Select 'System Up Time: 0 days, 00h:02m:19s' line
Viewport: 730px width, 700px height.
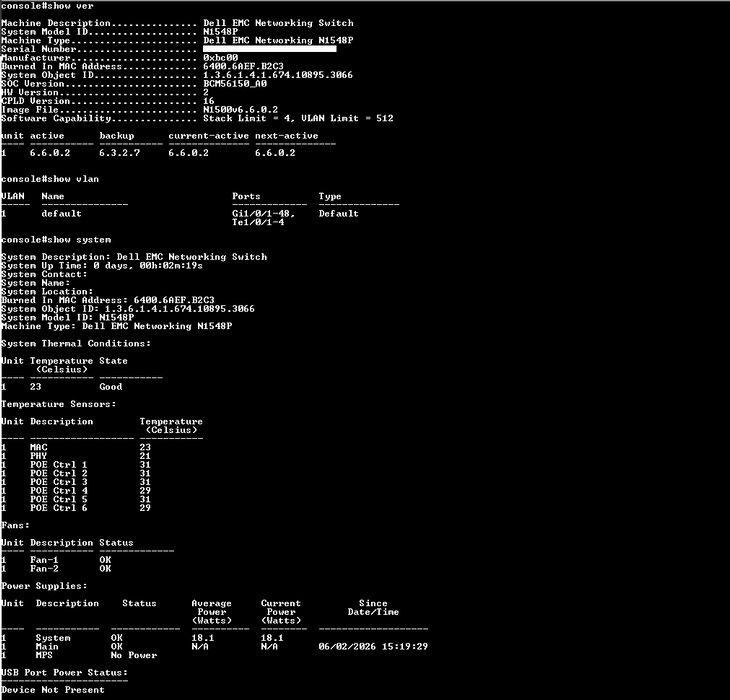(102, 266)
